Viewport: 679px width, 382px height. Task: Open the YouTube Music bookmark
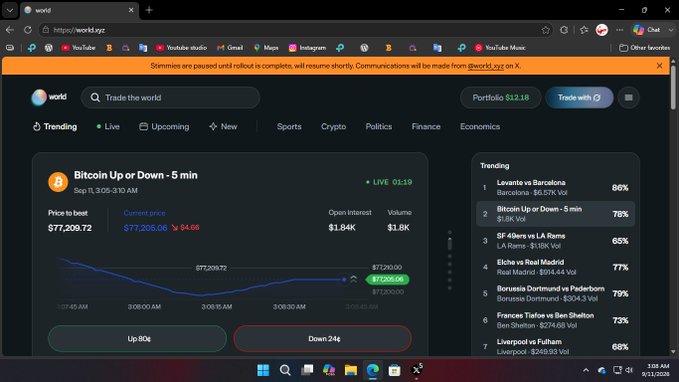500,48
